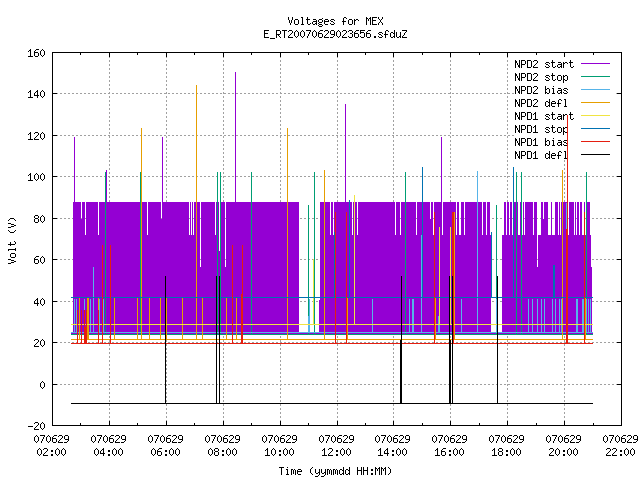The image size is (640, 480).
Task: Click the Time (yymmdd HH:MM) axis label
Action: 335,471
